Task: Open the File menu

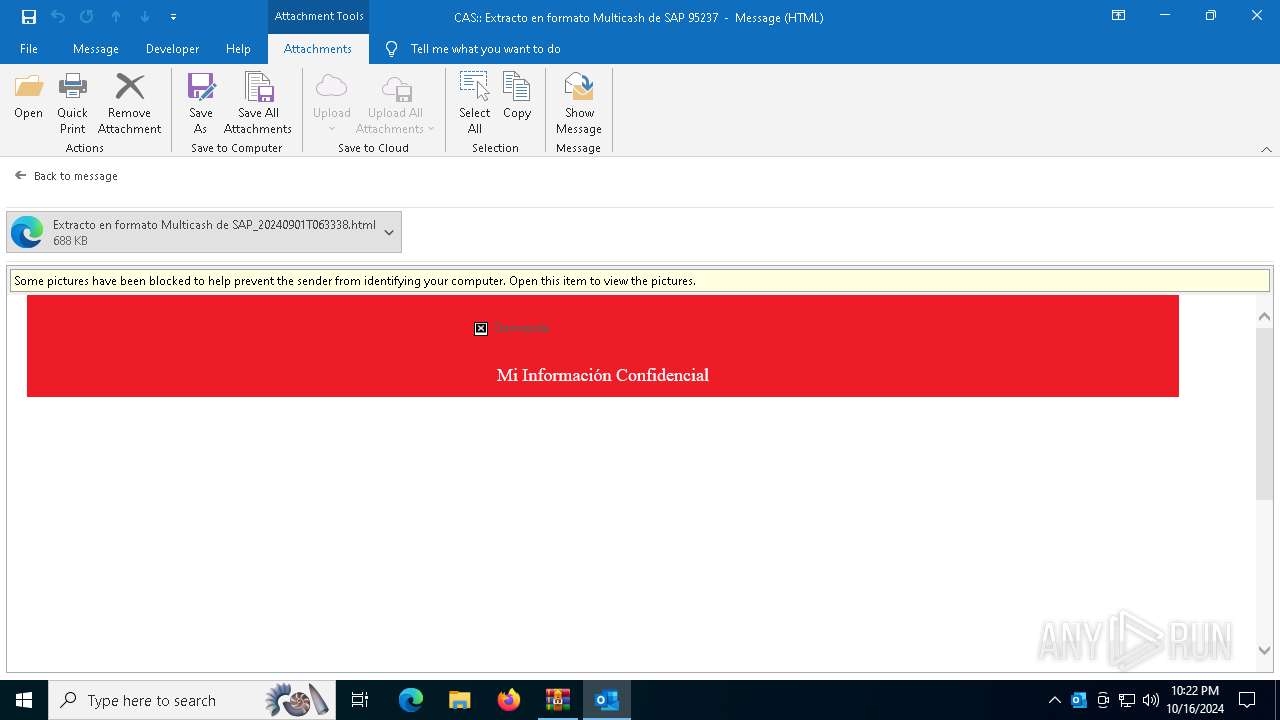Action: coord(29,49)
